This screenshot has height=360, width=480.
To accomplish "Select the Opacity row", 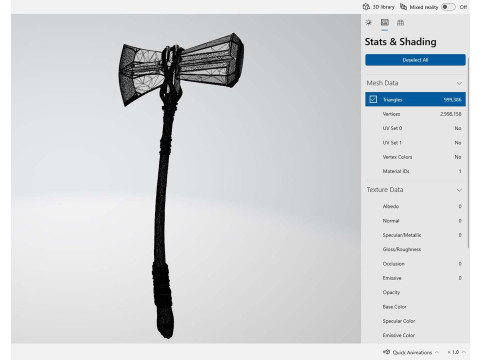I will click(x=415, y=292).
